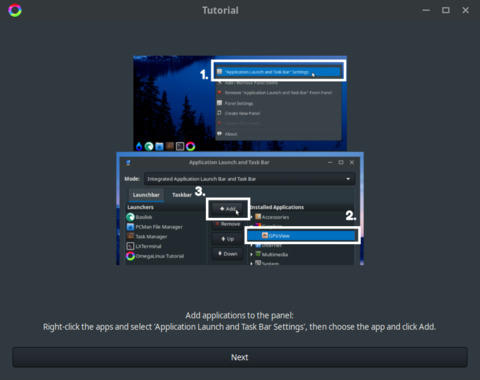This screenshot has height=380, width=480.
Task: Expand Accessories category in the tutorial picture
Action: pyautogui.click(x=252, y=217)
